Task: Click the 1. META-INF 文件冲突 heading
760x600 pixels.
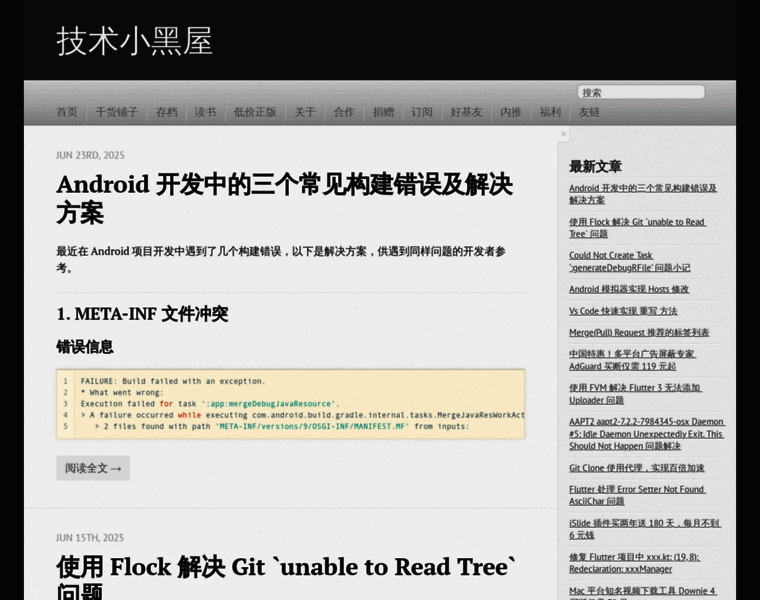Action: [142, 314]
